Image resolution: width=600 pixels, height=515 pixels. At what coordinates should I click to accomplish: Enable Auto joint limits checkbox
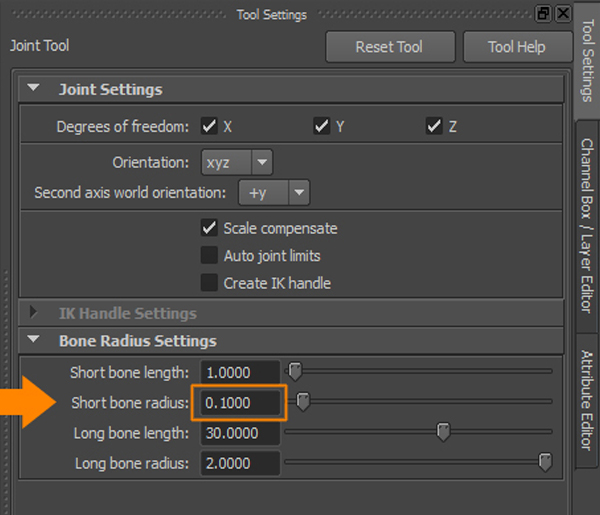click(x=209, y=255)
